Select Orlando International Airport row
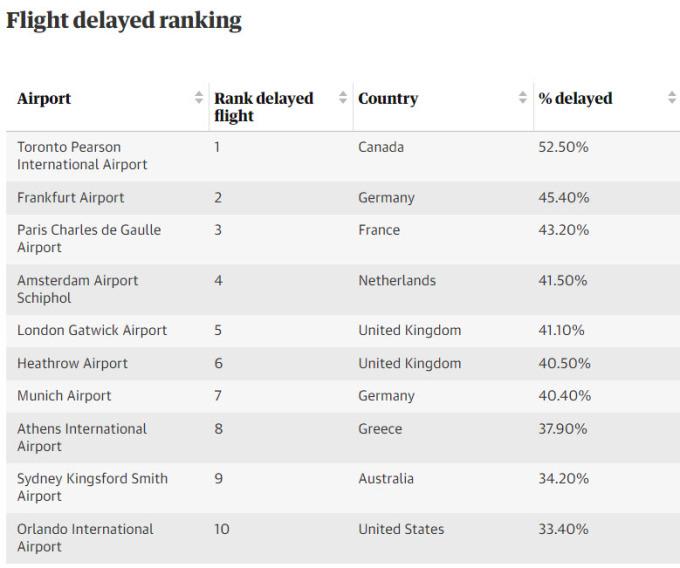This screenshot has width=680, height=568. pos(85,537)
